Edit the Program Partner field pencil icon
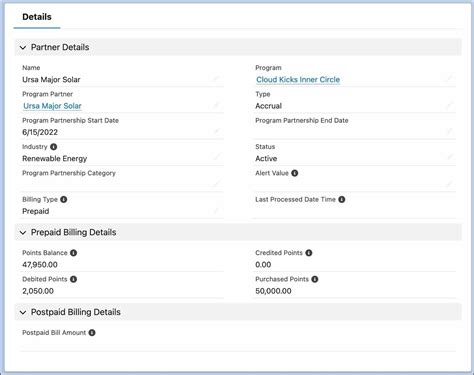The width and height of the screenshot is (474, 375). point(216,105)
